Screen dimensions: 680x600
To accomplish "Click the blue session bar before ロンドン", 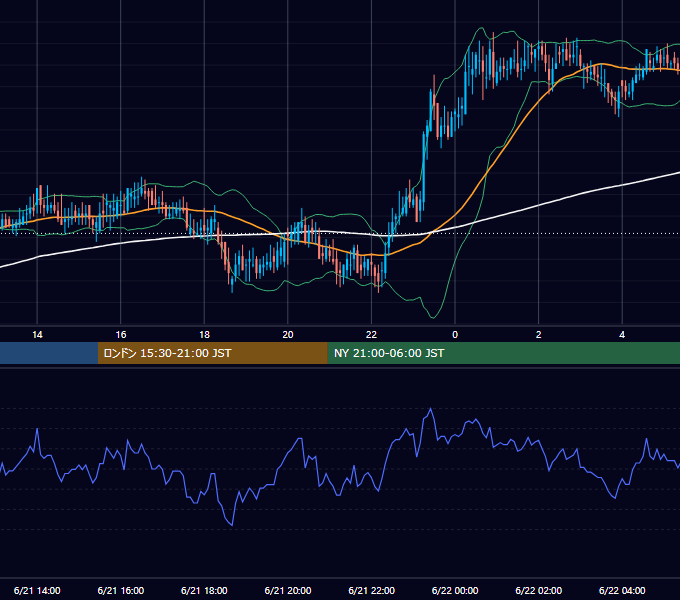I will 49,353.
